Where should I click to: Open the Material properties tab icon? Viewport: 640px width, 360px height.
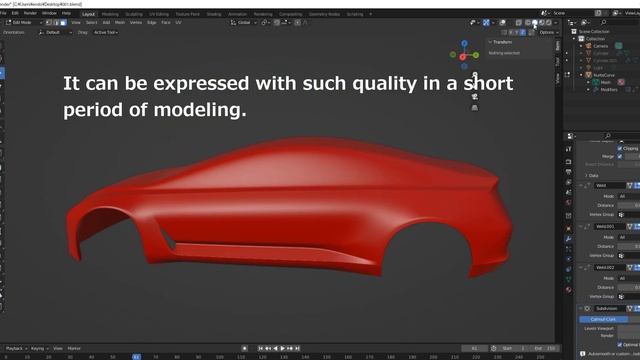[569, 290]
